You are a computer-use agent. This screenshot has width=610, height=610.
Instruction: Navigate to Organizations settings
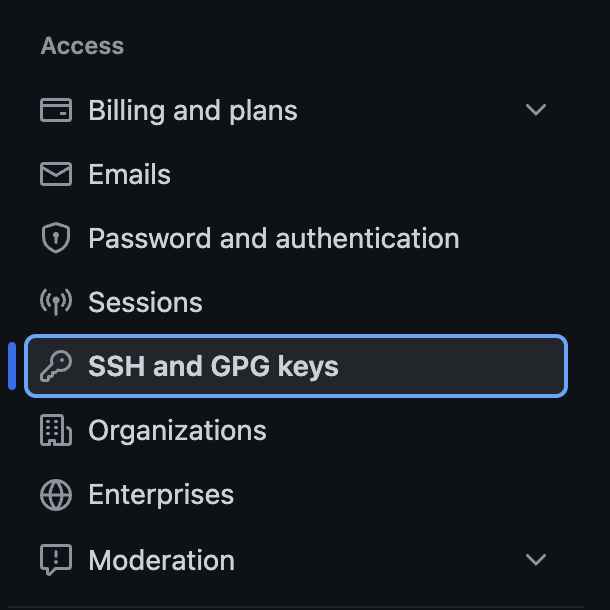178,430
